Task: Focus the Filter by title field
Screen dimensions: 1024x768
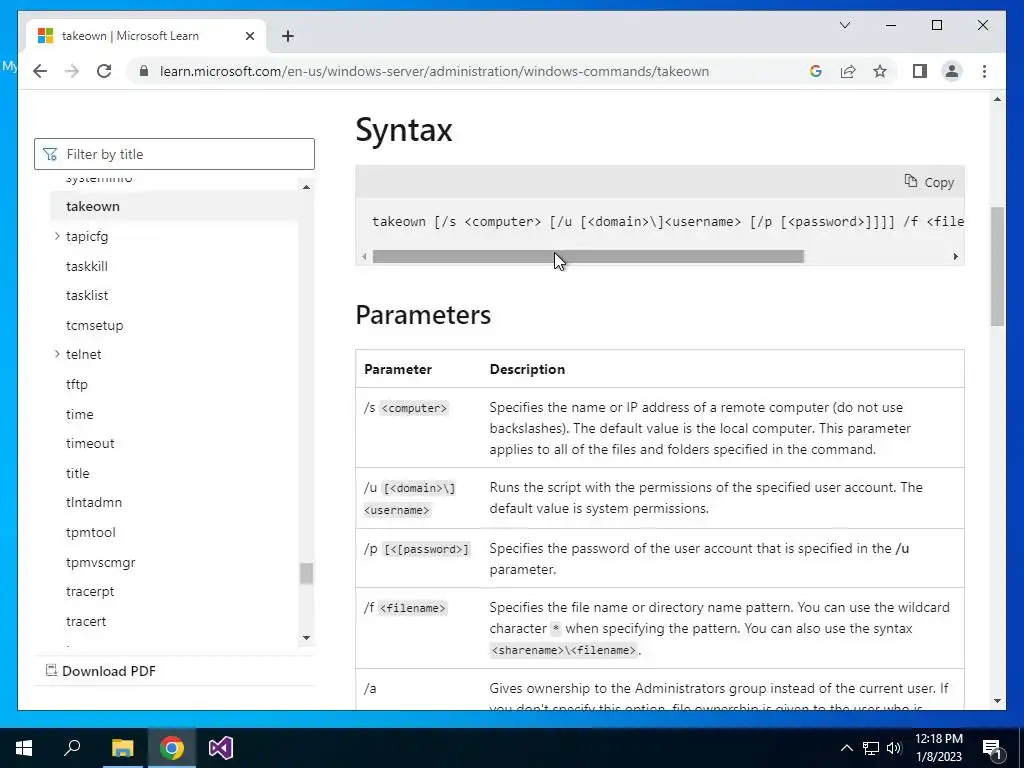Action: tap(174, 154)
